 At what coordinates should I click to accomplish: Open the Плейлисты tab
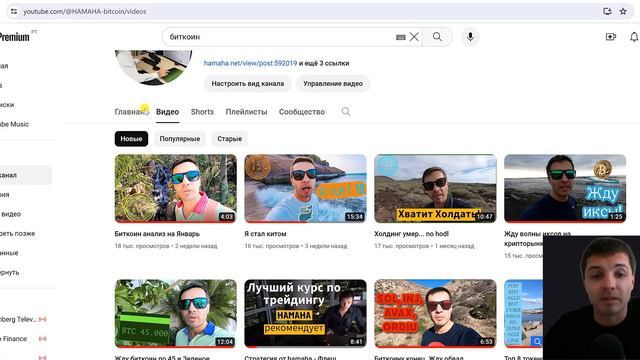click(247, 112)
